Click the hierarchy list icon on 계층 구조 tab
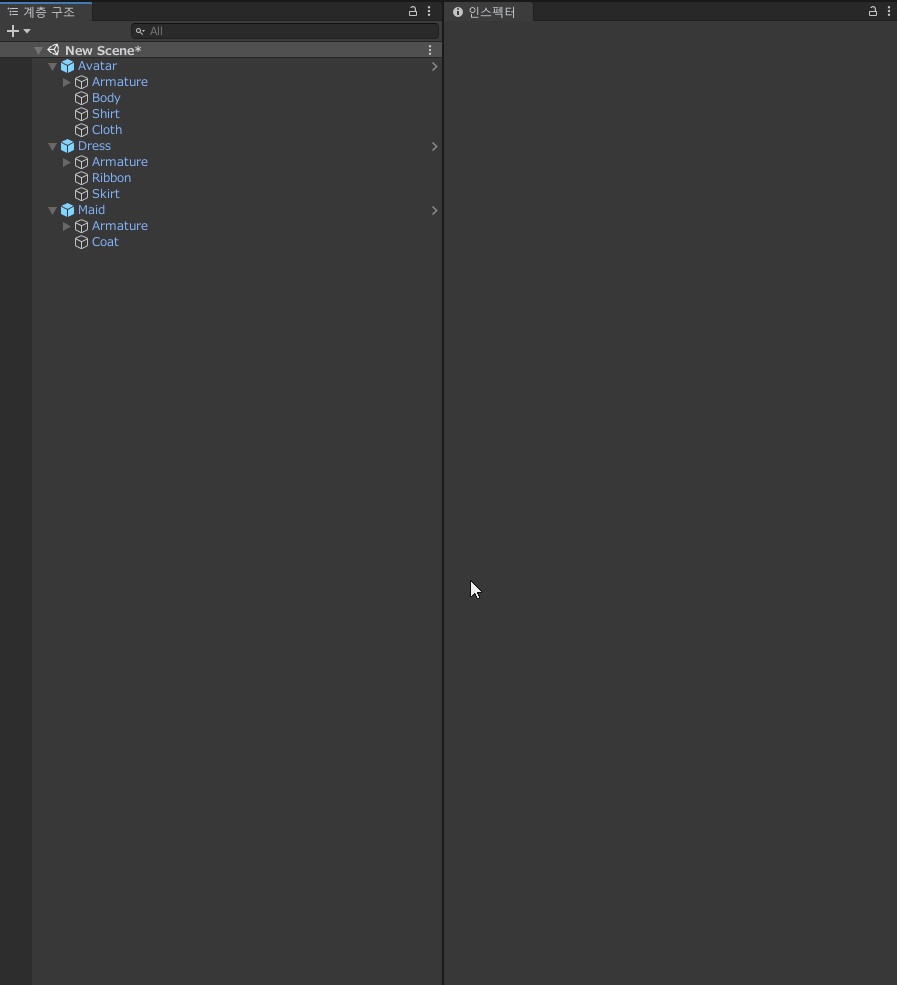 tap(13, 12)
